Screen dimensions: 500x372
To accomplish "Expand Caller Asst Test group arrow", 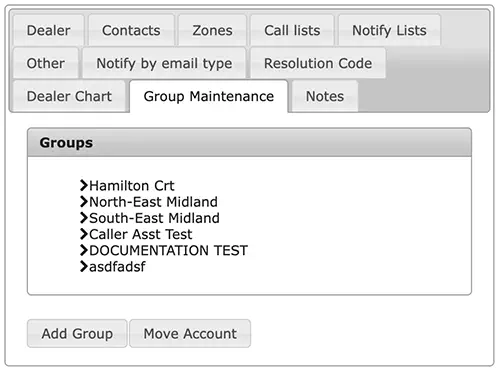I will (84, 234).
